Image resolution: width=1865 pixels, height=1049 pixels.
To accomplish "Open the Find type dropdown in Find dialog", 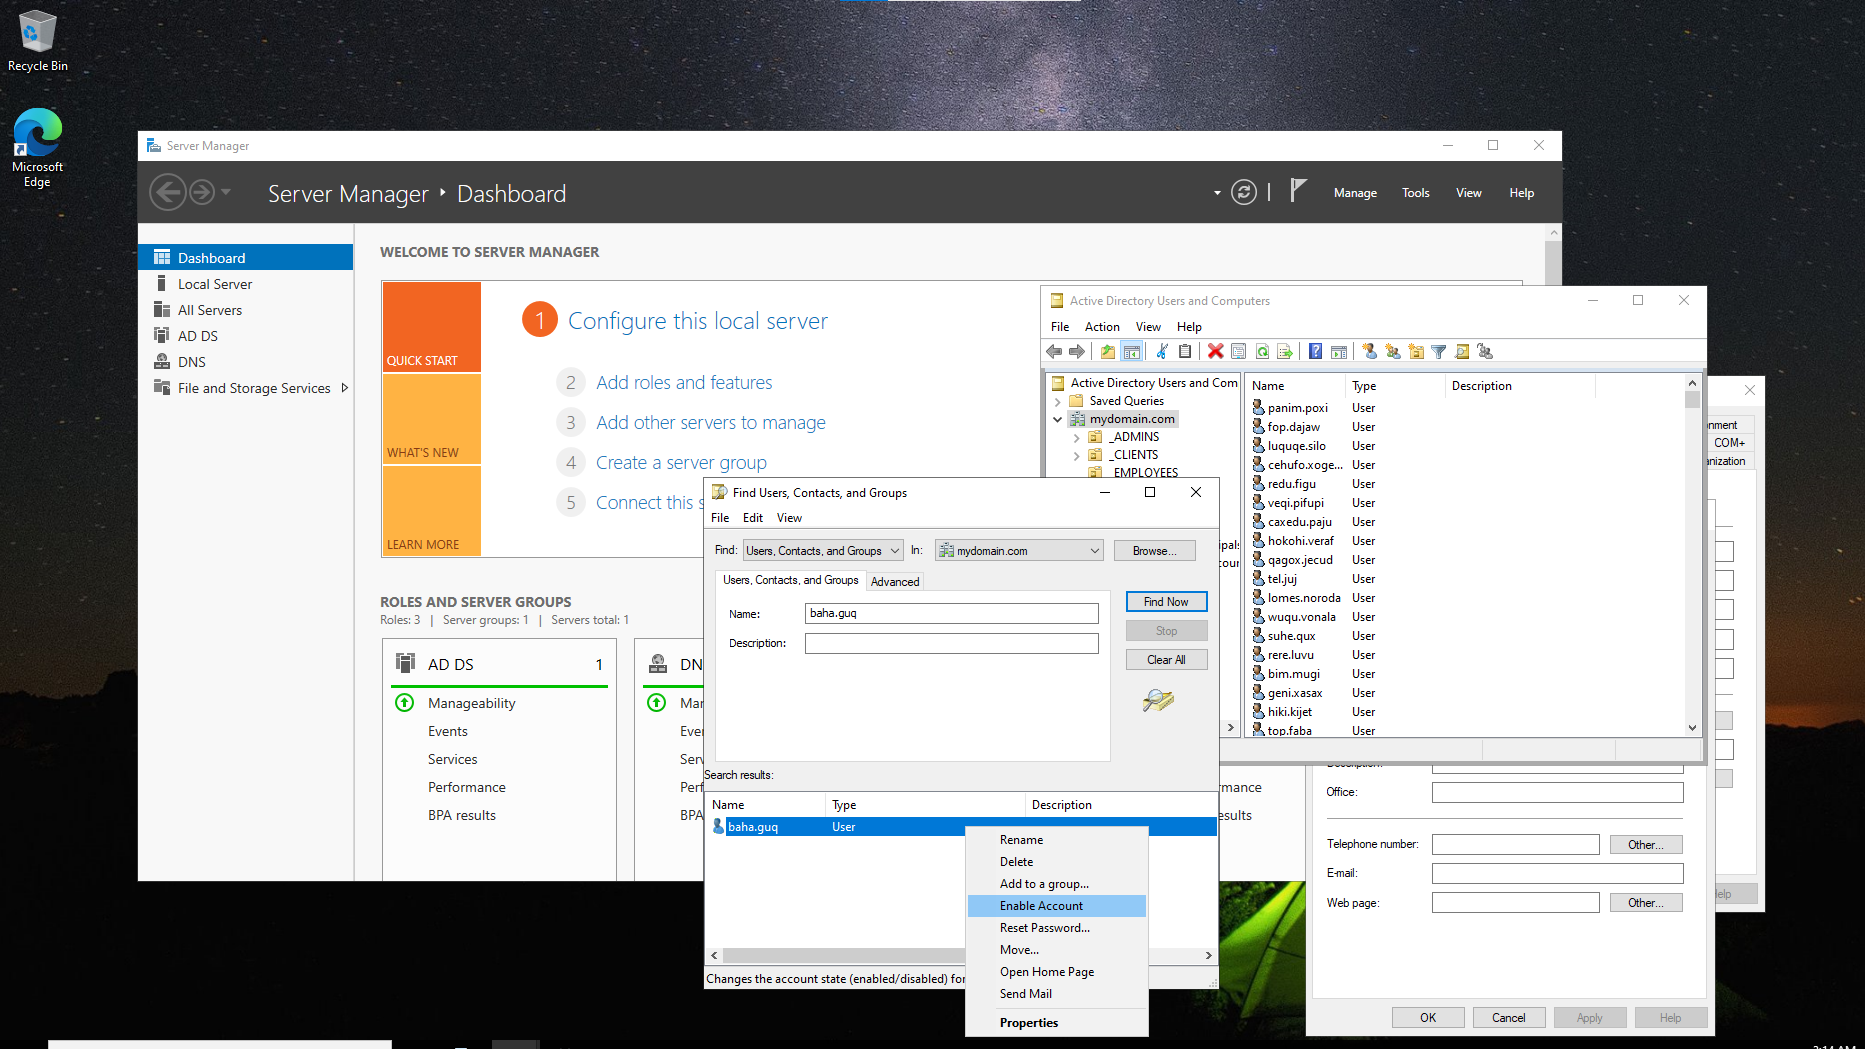I will pos(822,551).
